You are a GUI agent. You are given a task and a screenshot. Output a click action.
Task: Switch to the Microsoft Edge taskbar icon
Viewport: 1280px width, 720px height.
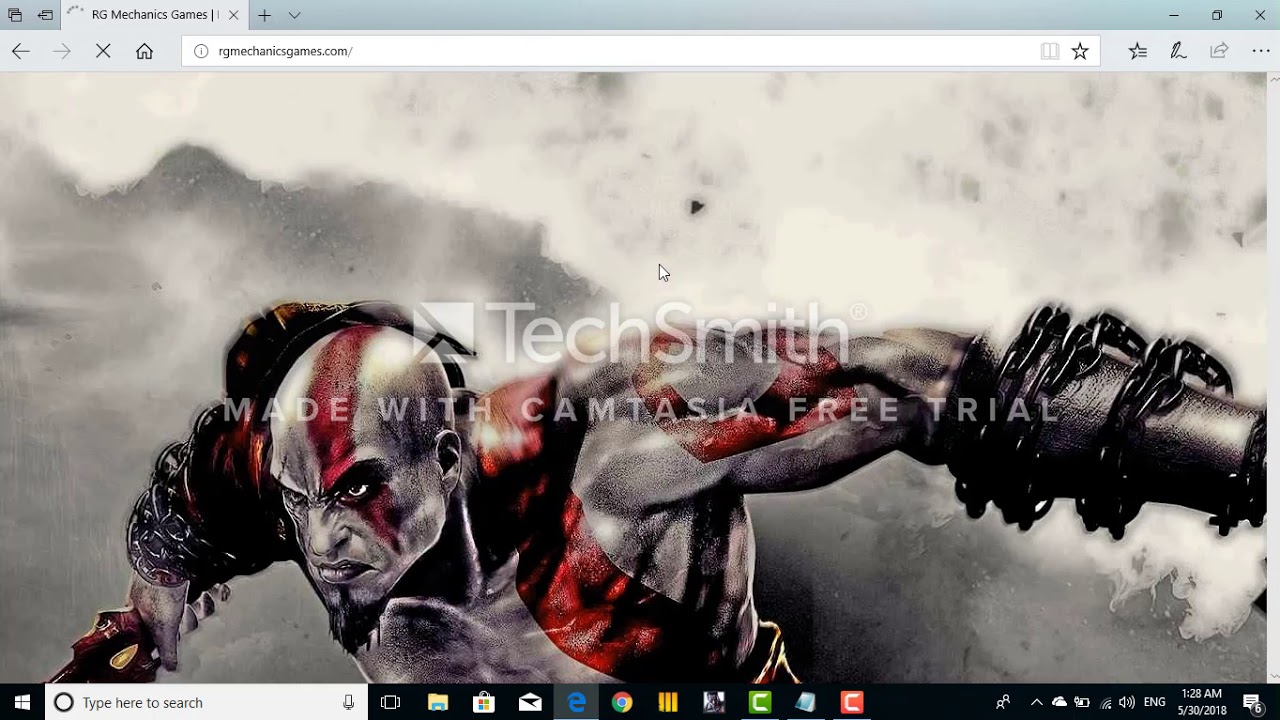click(576, 702)
